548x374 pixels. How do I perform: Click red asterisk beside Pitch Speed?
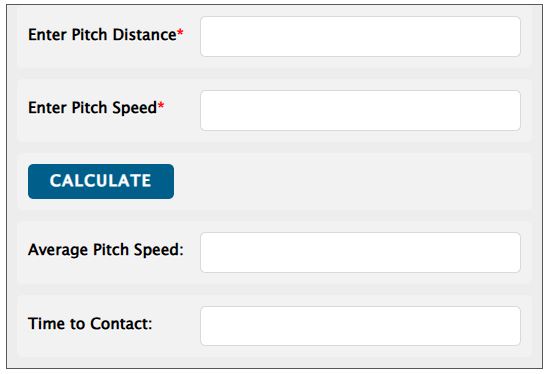161,106
